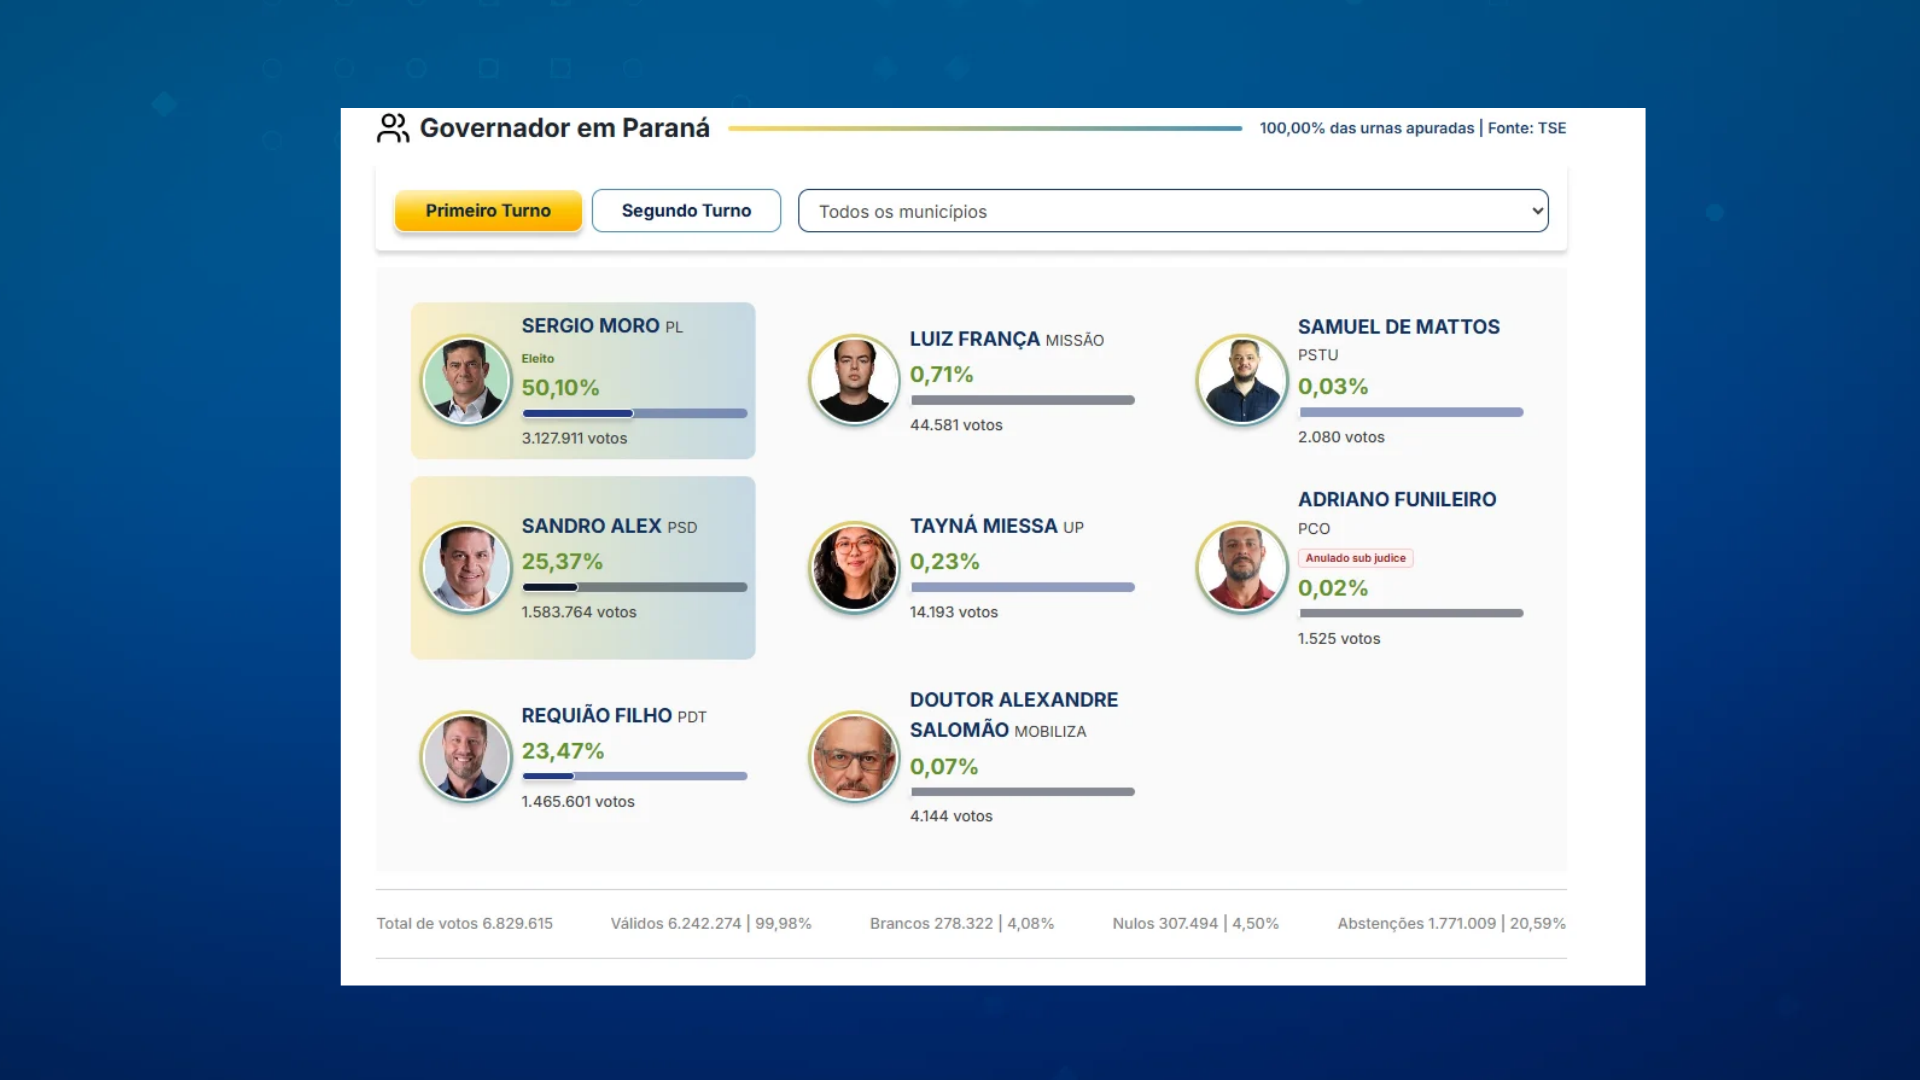Open the Todos os municípios dropdown

pos(1173,211)
